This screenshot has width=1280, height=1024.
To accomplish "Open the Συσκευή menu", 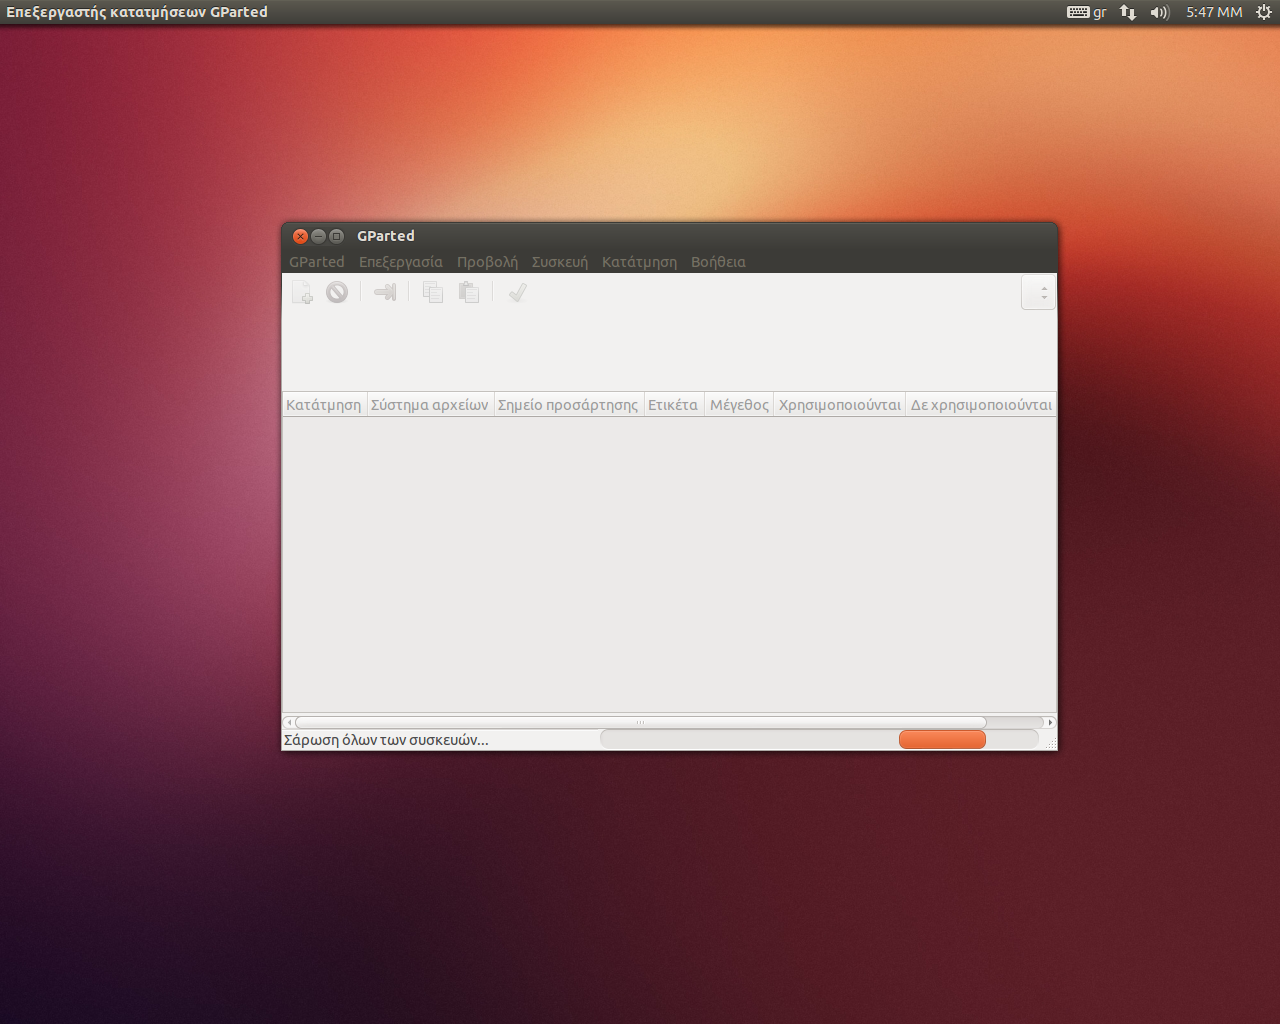I will point(560,262).
